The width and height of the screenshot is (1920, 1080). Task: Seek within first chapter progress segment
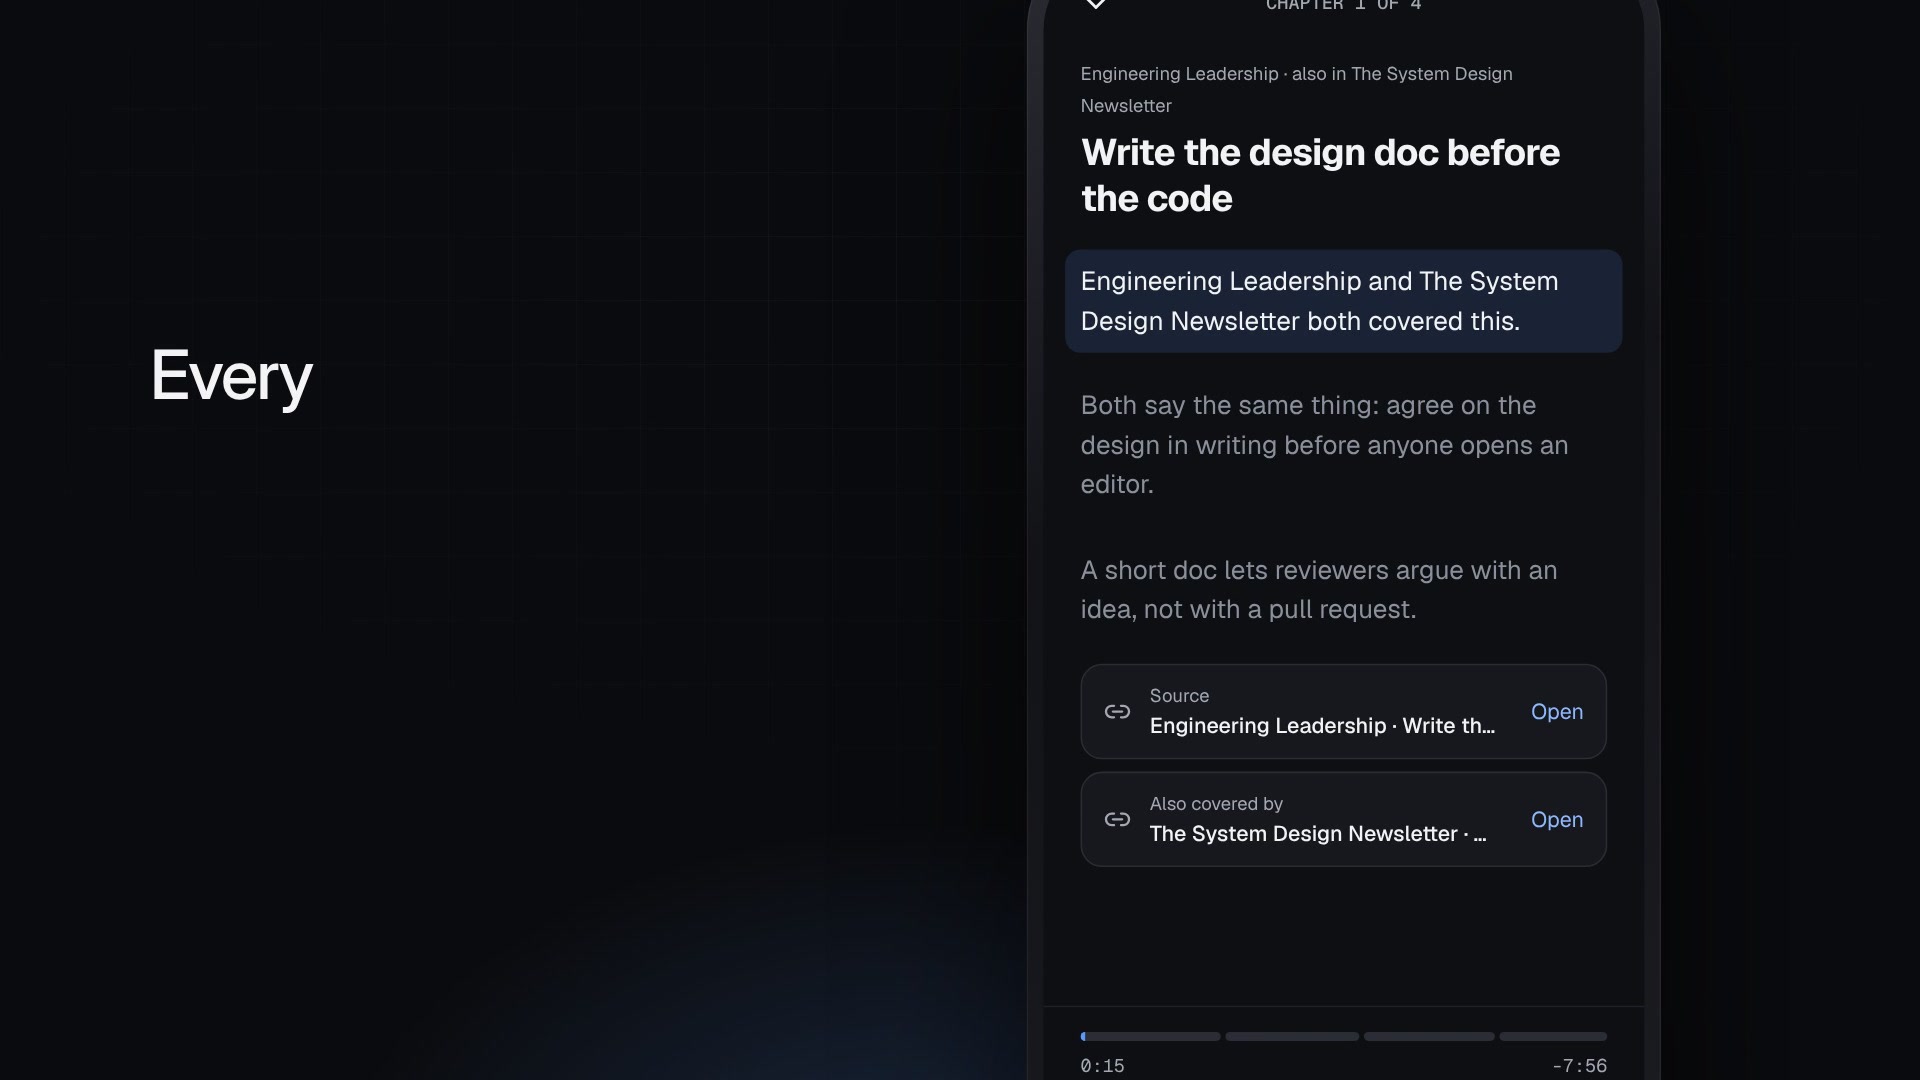pos(1150,1036)
